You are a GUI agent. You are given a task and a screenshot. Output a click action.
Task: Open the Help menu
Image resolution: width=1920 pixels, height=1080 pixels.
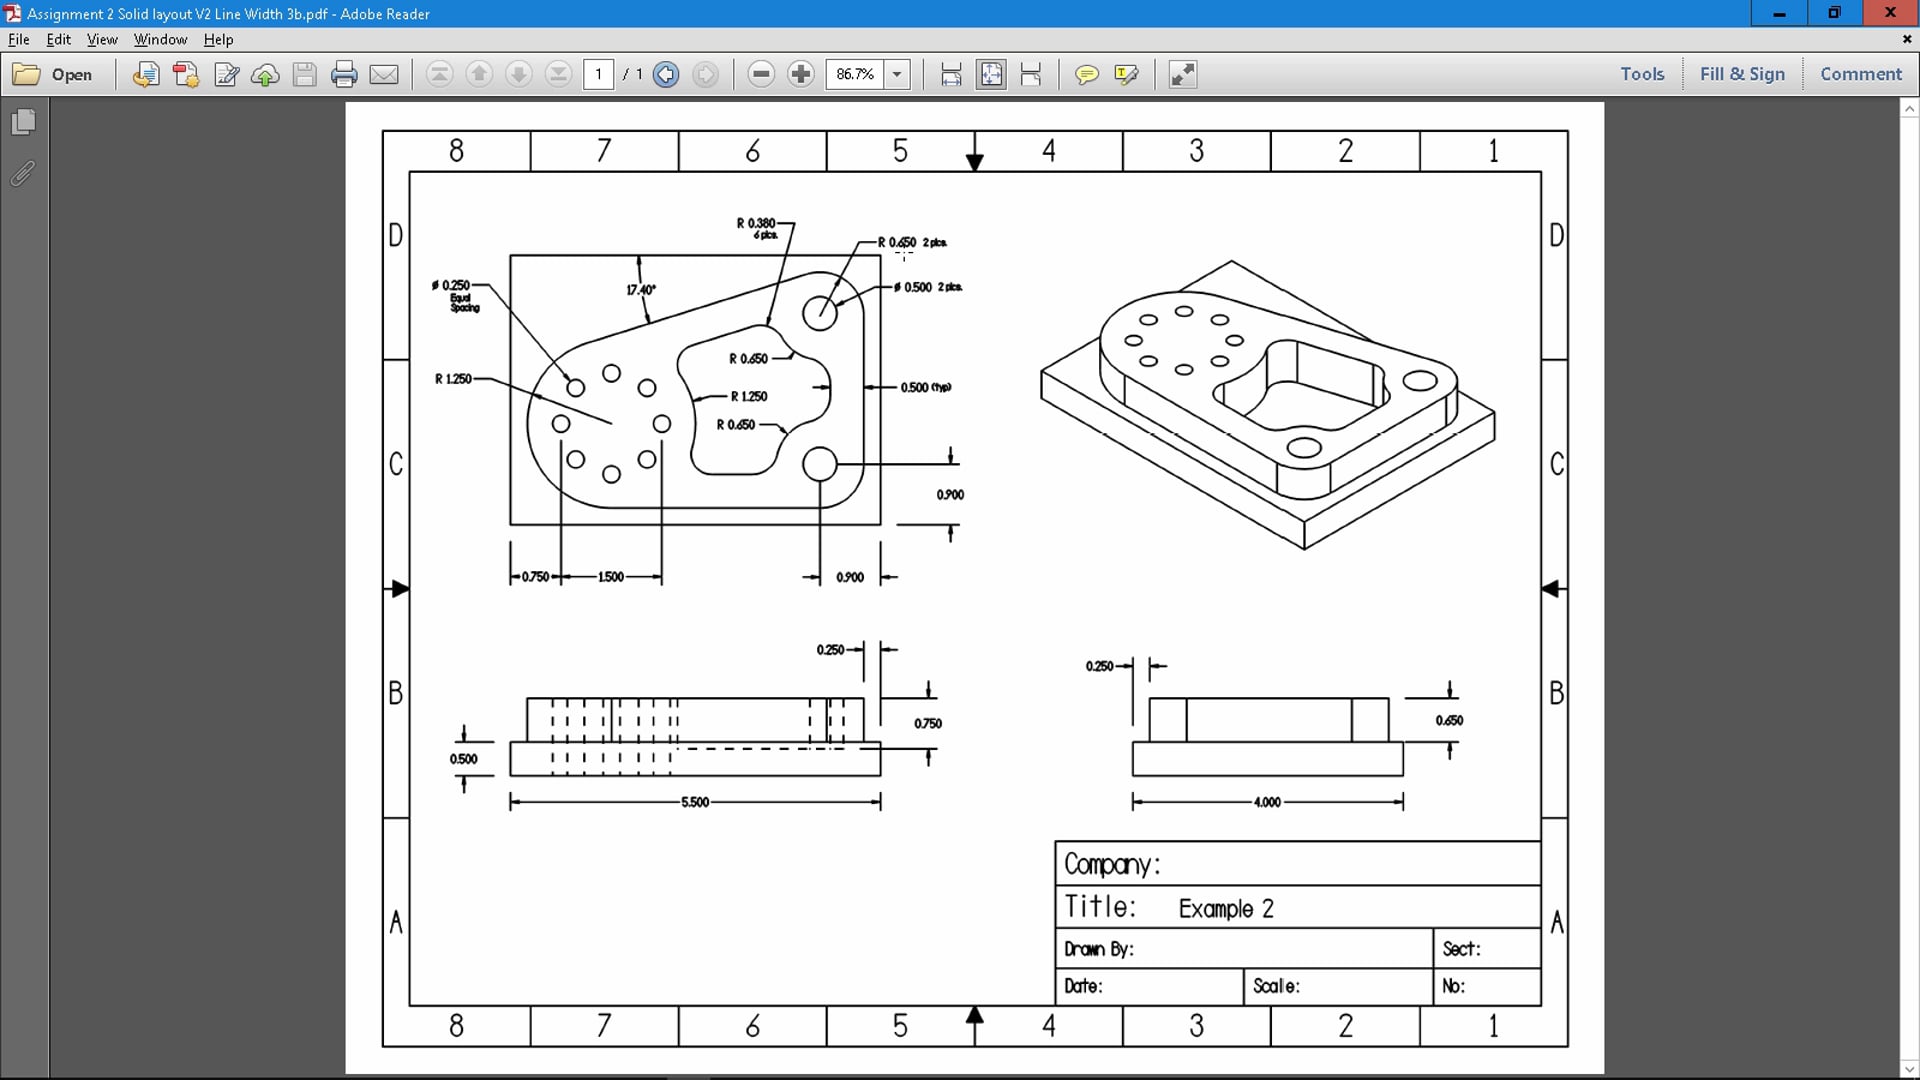click(218, 40)
